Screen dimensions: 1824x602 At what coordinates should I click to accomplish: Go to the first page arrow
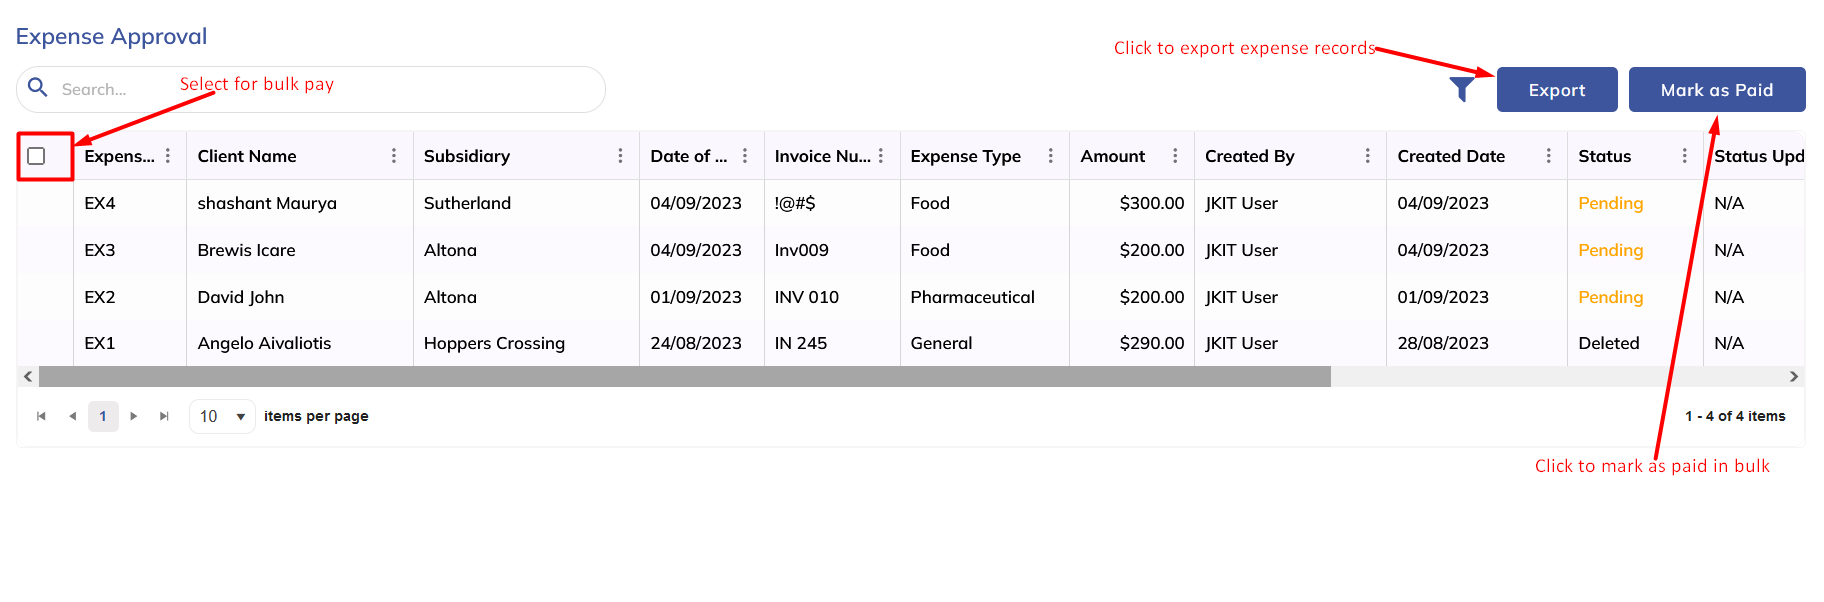coord(41,416)
